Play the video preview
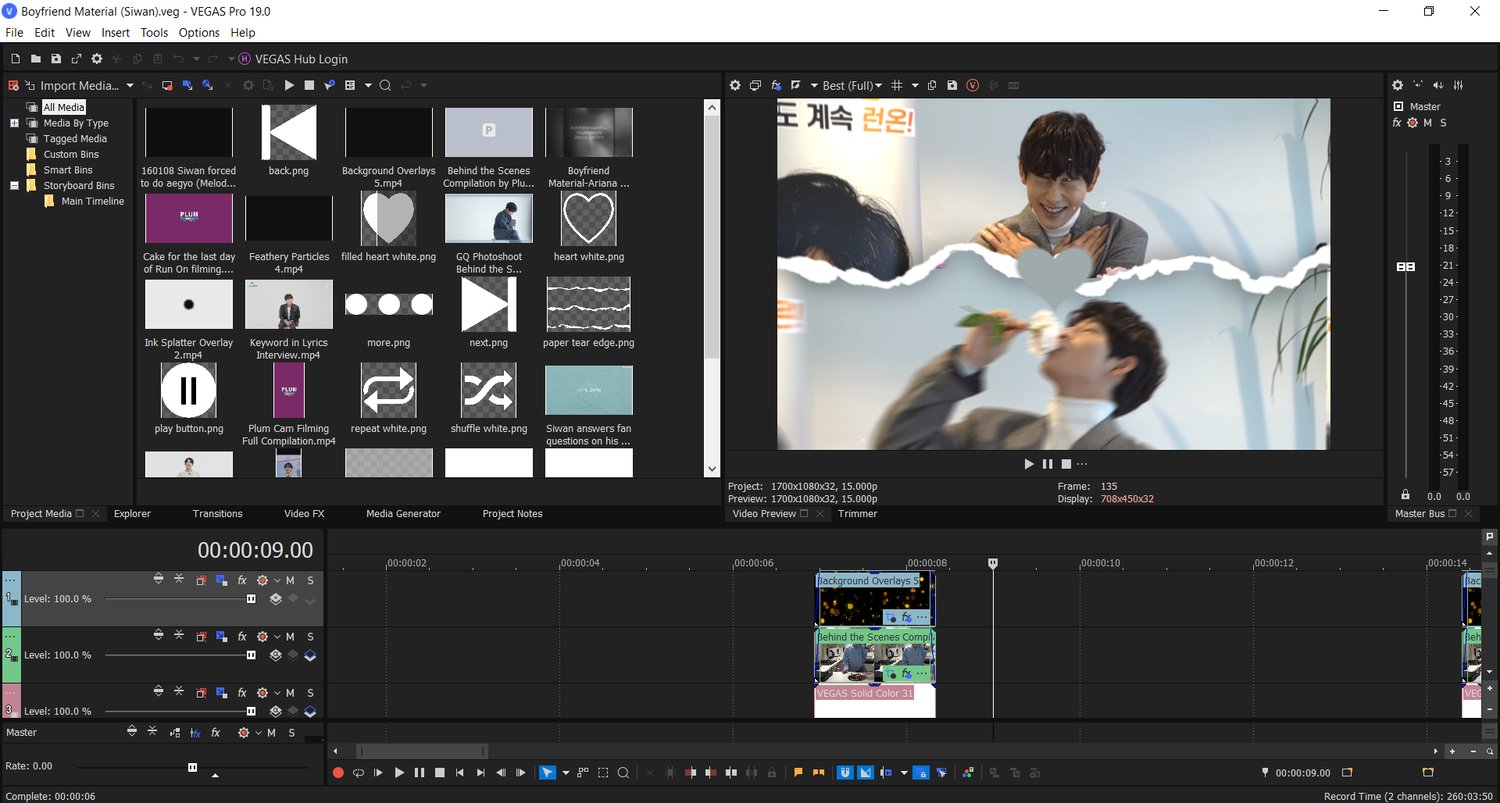The height and width of the screenshot is (803, 1500). point(1029,464)
